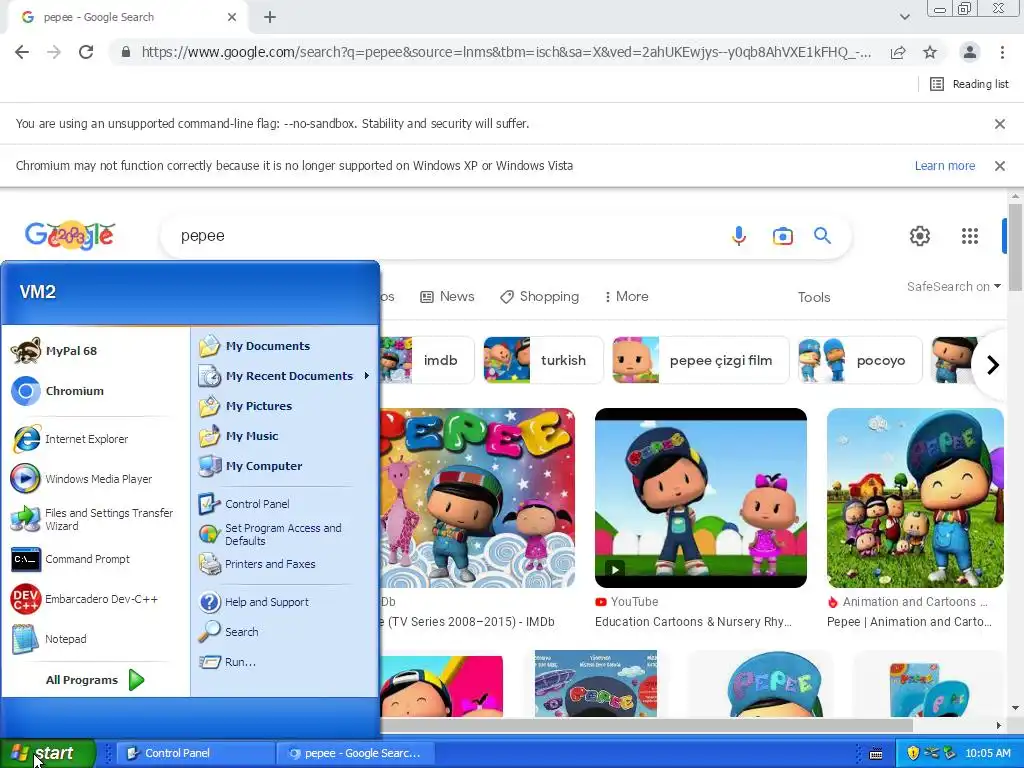The height and width of the screenshot is (768, 1024).
Task: Reload the page in Chromium
Action: coord(86,52)
